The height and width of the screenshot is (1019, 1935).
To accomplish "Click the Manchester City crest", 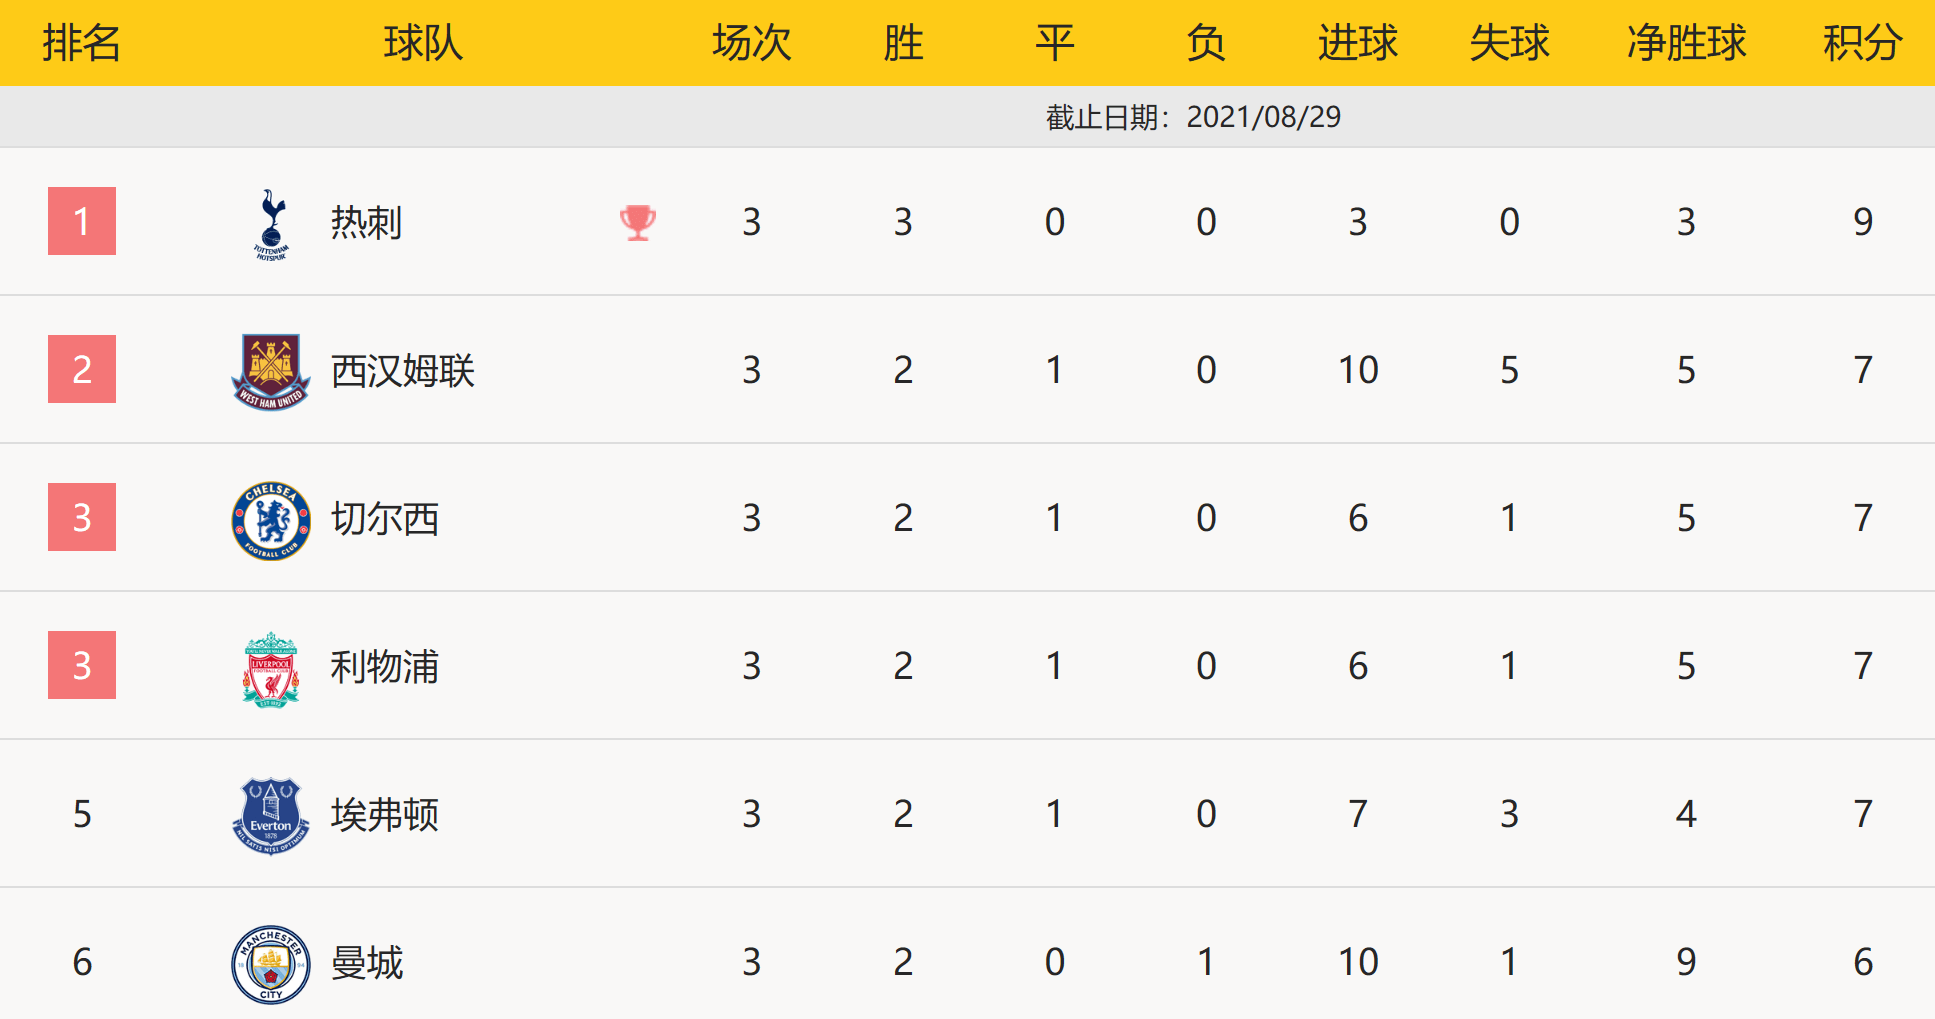I will [x=271, y=964].
